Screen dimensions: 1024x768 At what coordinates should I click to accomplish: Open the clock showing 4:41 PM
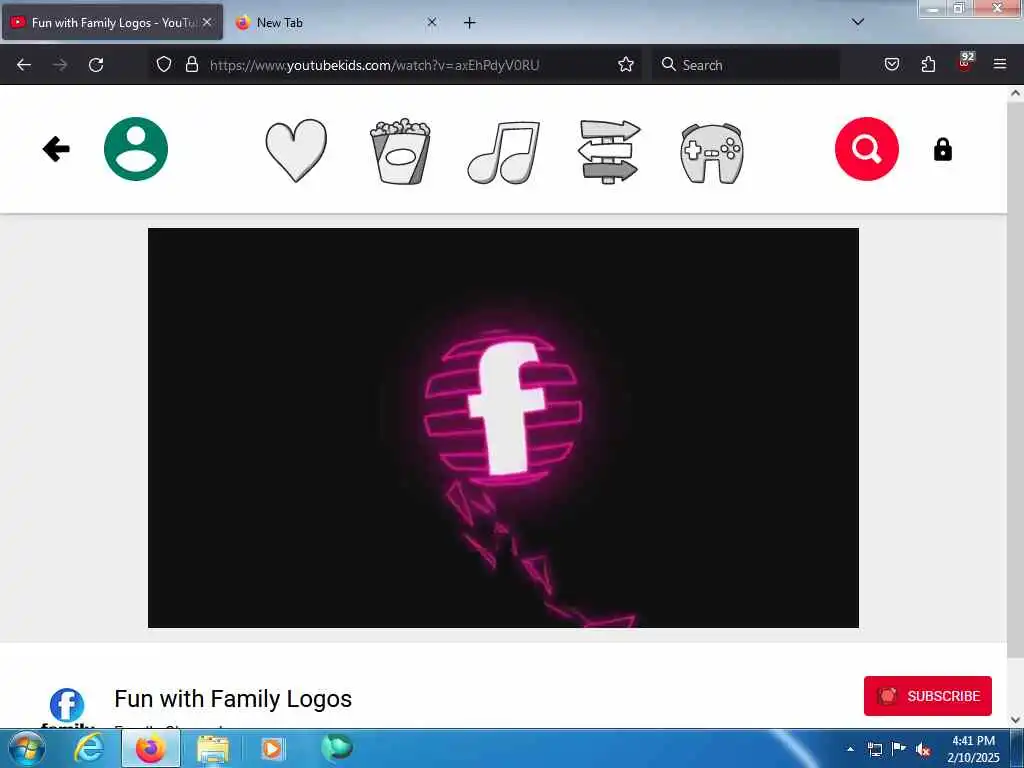[x=973, y=748]
